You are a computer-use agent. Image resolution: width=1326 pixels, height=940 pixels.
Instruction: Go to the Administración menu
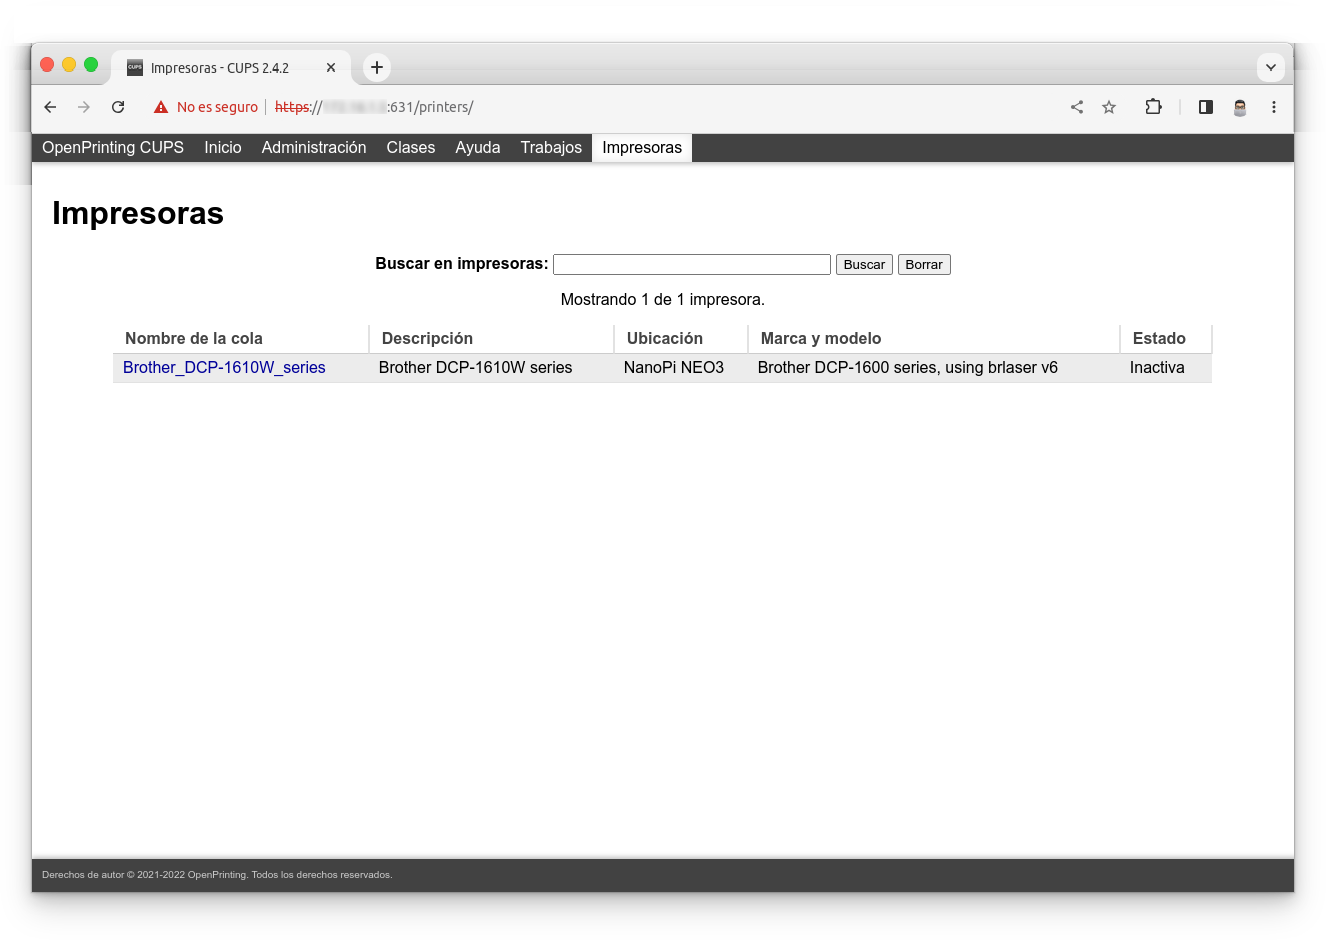click(x=314, y=148)
